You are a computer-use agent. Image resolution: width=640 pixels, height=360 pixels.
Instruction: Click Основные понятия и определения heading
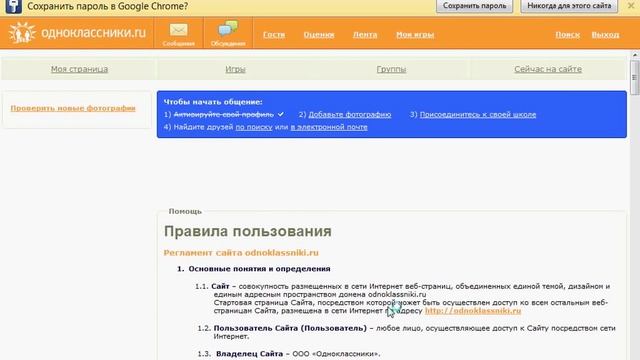tap(259, 269)
